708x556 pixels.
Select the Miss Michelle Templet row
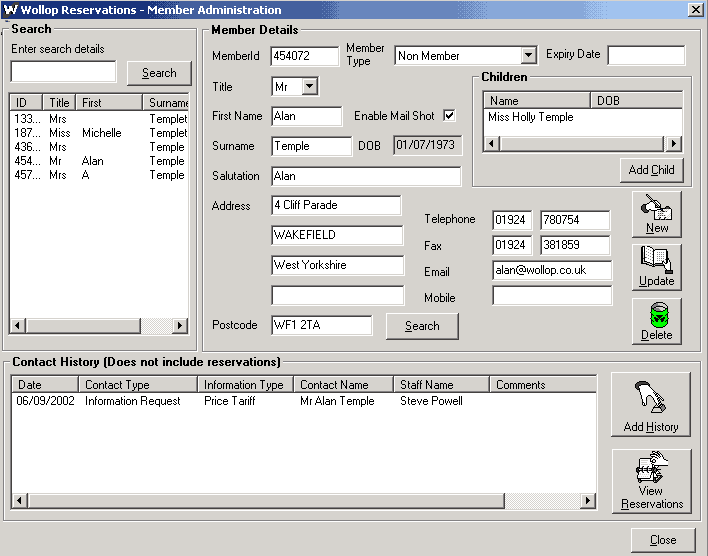click(x=99, y=133)
